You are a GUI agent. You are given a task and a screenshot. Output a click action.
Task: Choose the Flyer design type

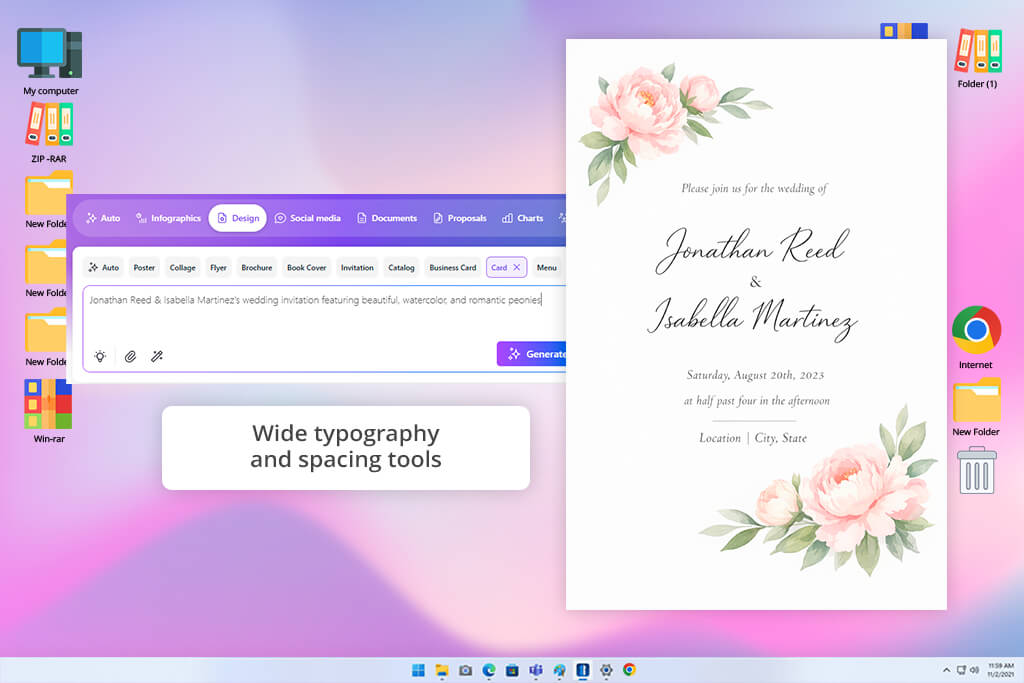[218, 268]
